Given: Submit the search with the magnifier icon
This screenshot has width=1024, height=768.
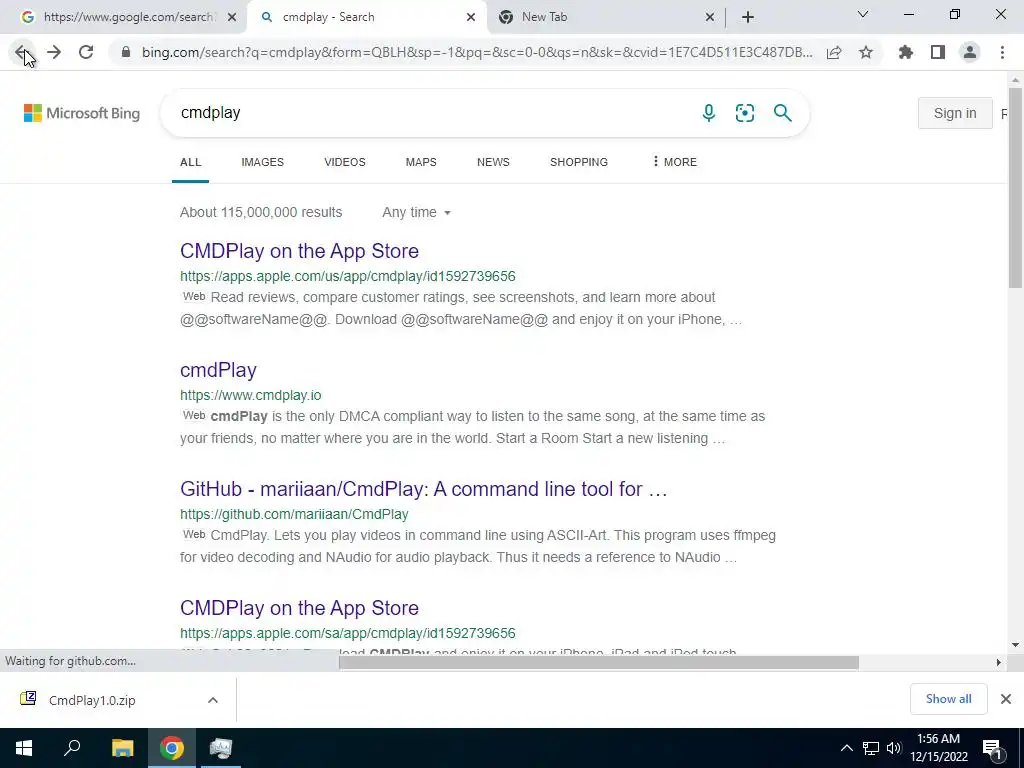Looking at the screenshot, I should pyautogui.click(x=782, y=113).
